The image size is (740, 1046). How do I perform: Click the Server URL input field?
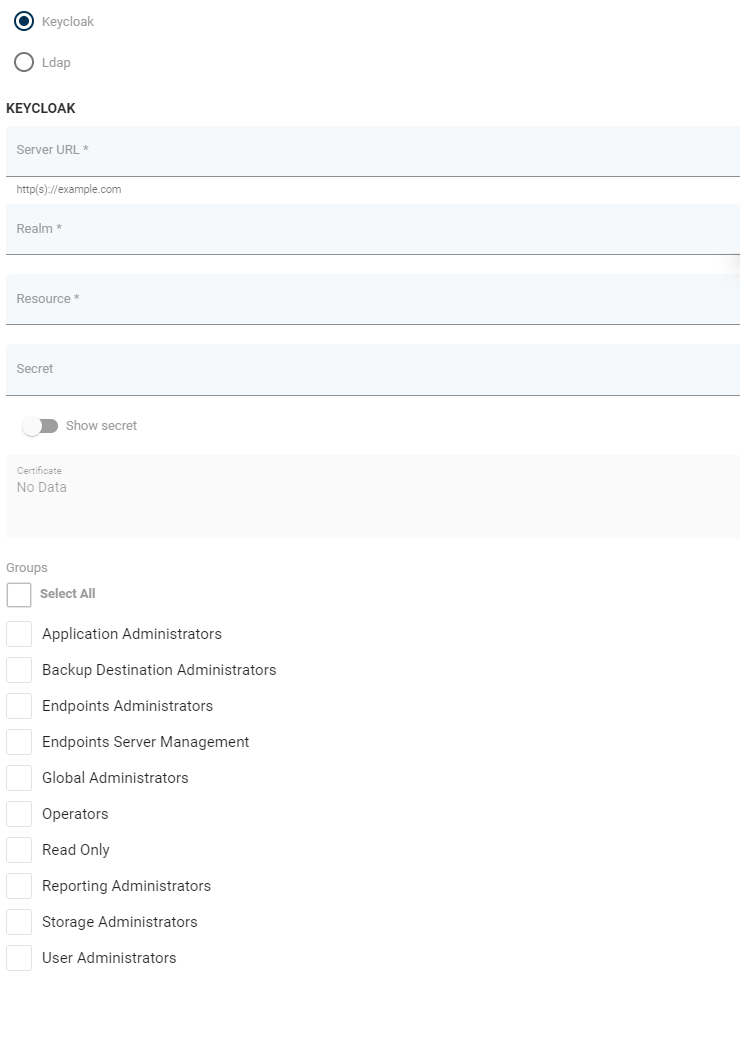tap(372, 151)
